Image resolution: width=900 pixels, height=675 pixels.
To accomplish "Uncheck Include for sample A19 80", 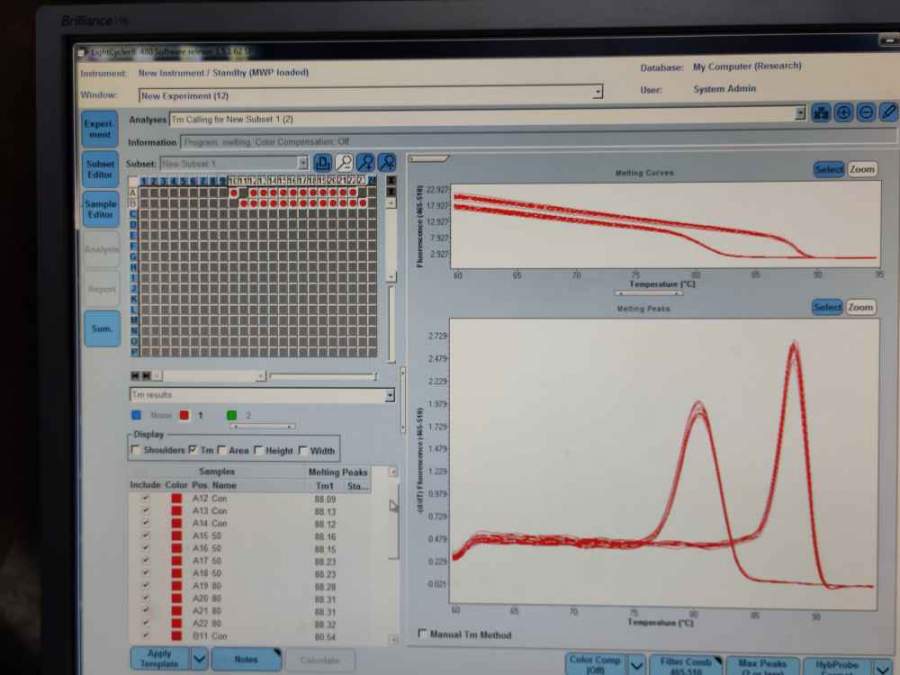I will tap(146, 585).
